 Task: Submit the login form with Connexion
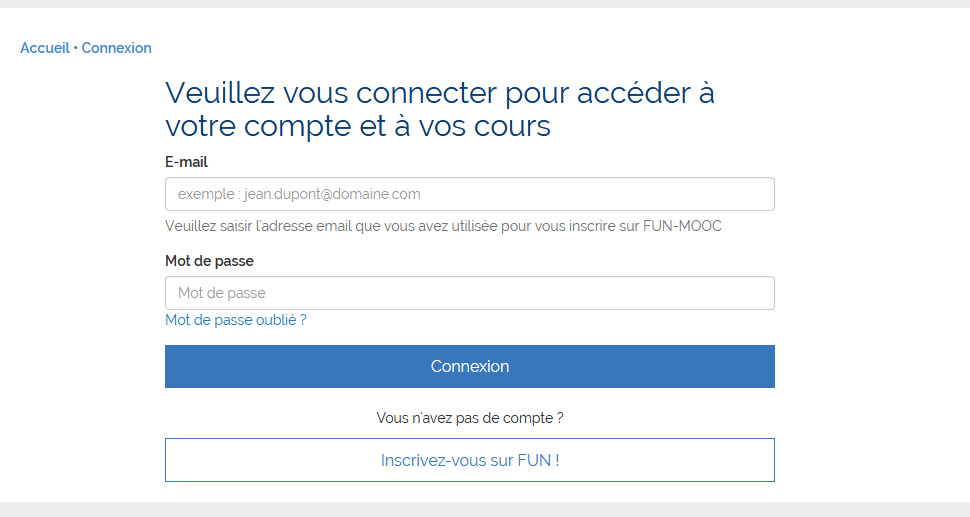[x=469, y=366]
